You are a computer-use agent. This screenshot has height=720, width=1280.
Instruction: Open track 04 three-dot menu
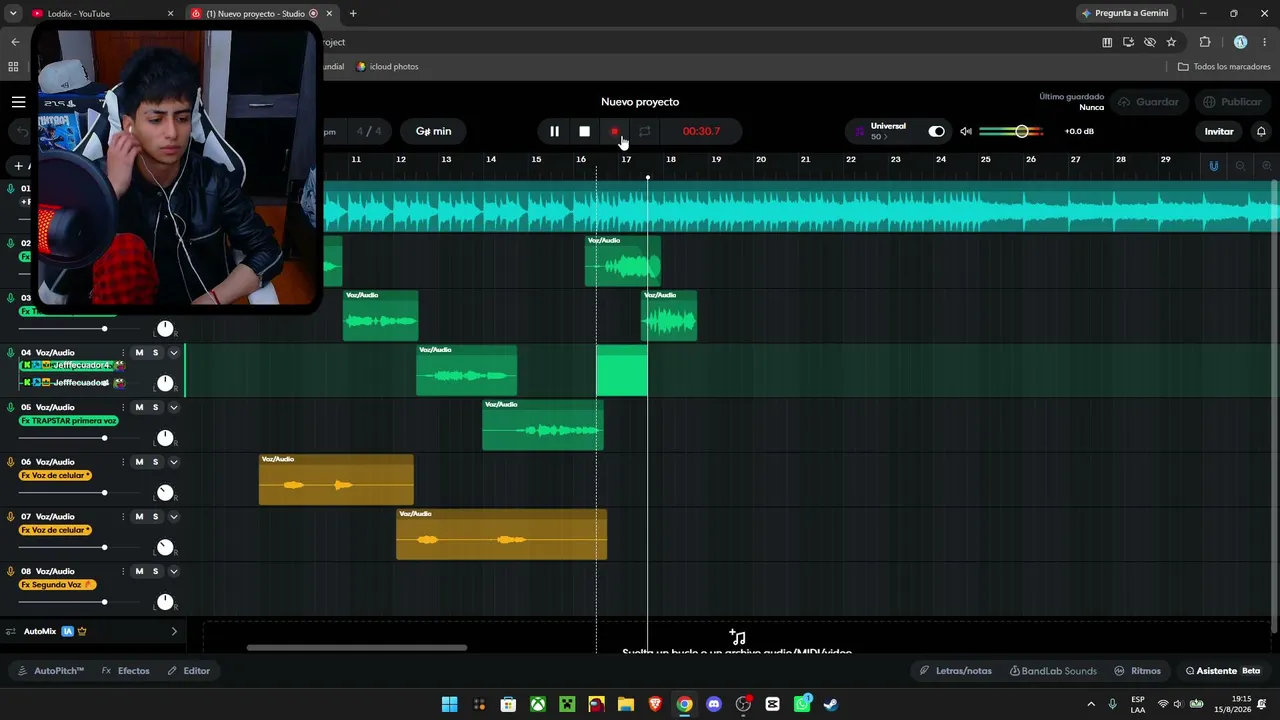pyautogui.click(x=123, y=352)
